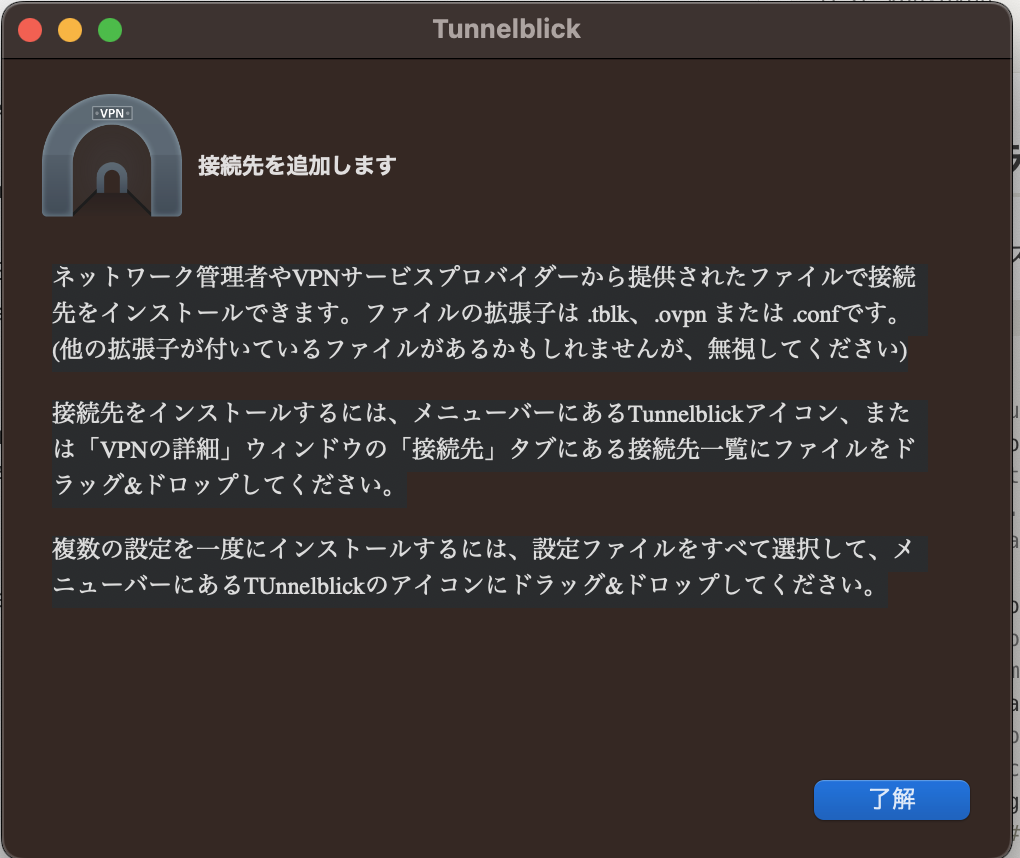The image size is (1020, 858).
Task: Click the paragraph starting with ネットワーク管理者
Action: pyautogui.click(x=489, y=314)
